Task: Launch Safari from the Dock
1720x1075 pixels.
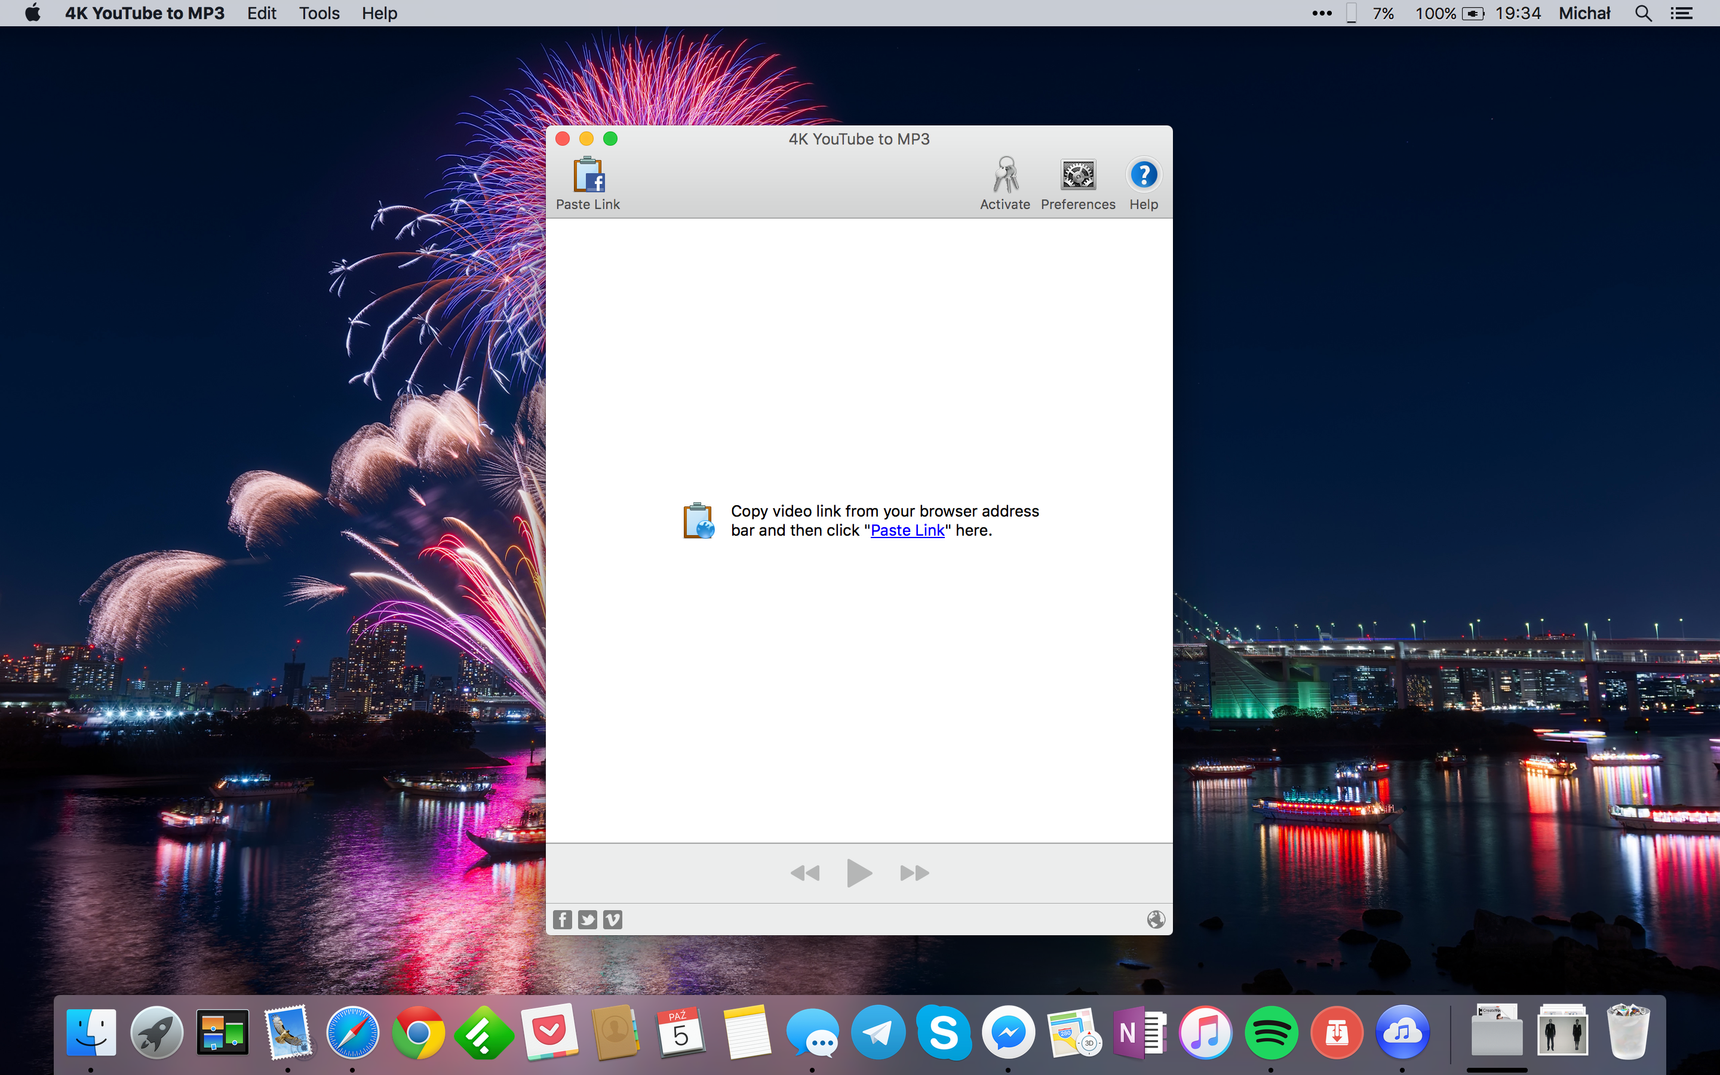Action: pos(353,1033)
